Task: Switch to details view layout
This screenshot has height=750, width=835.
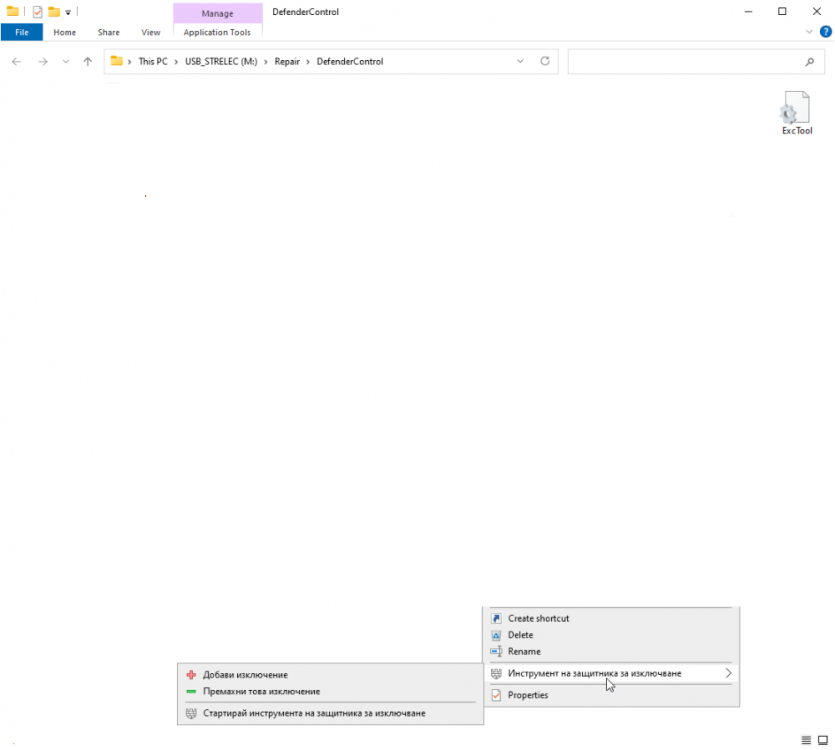Action: [x=806, y=740]
